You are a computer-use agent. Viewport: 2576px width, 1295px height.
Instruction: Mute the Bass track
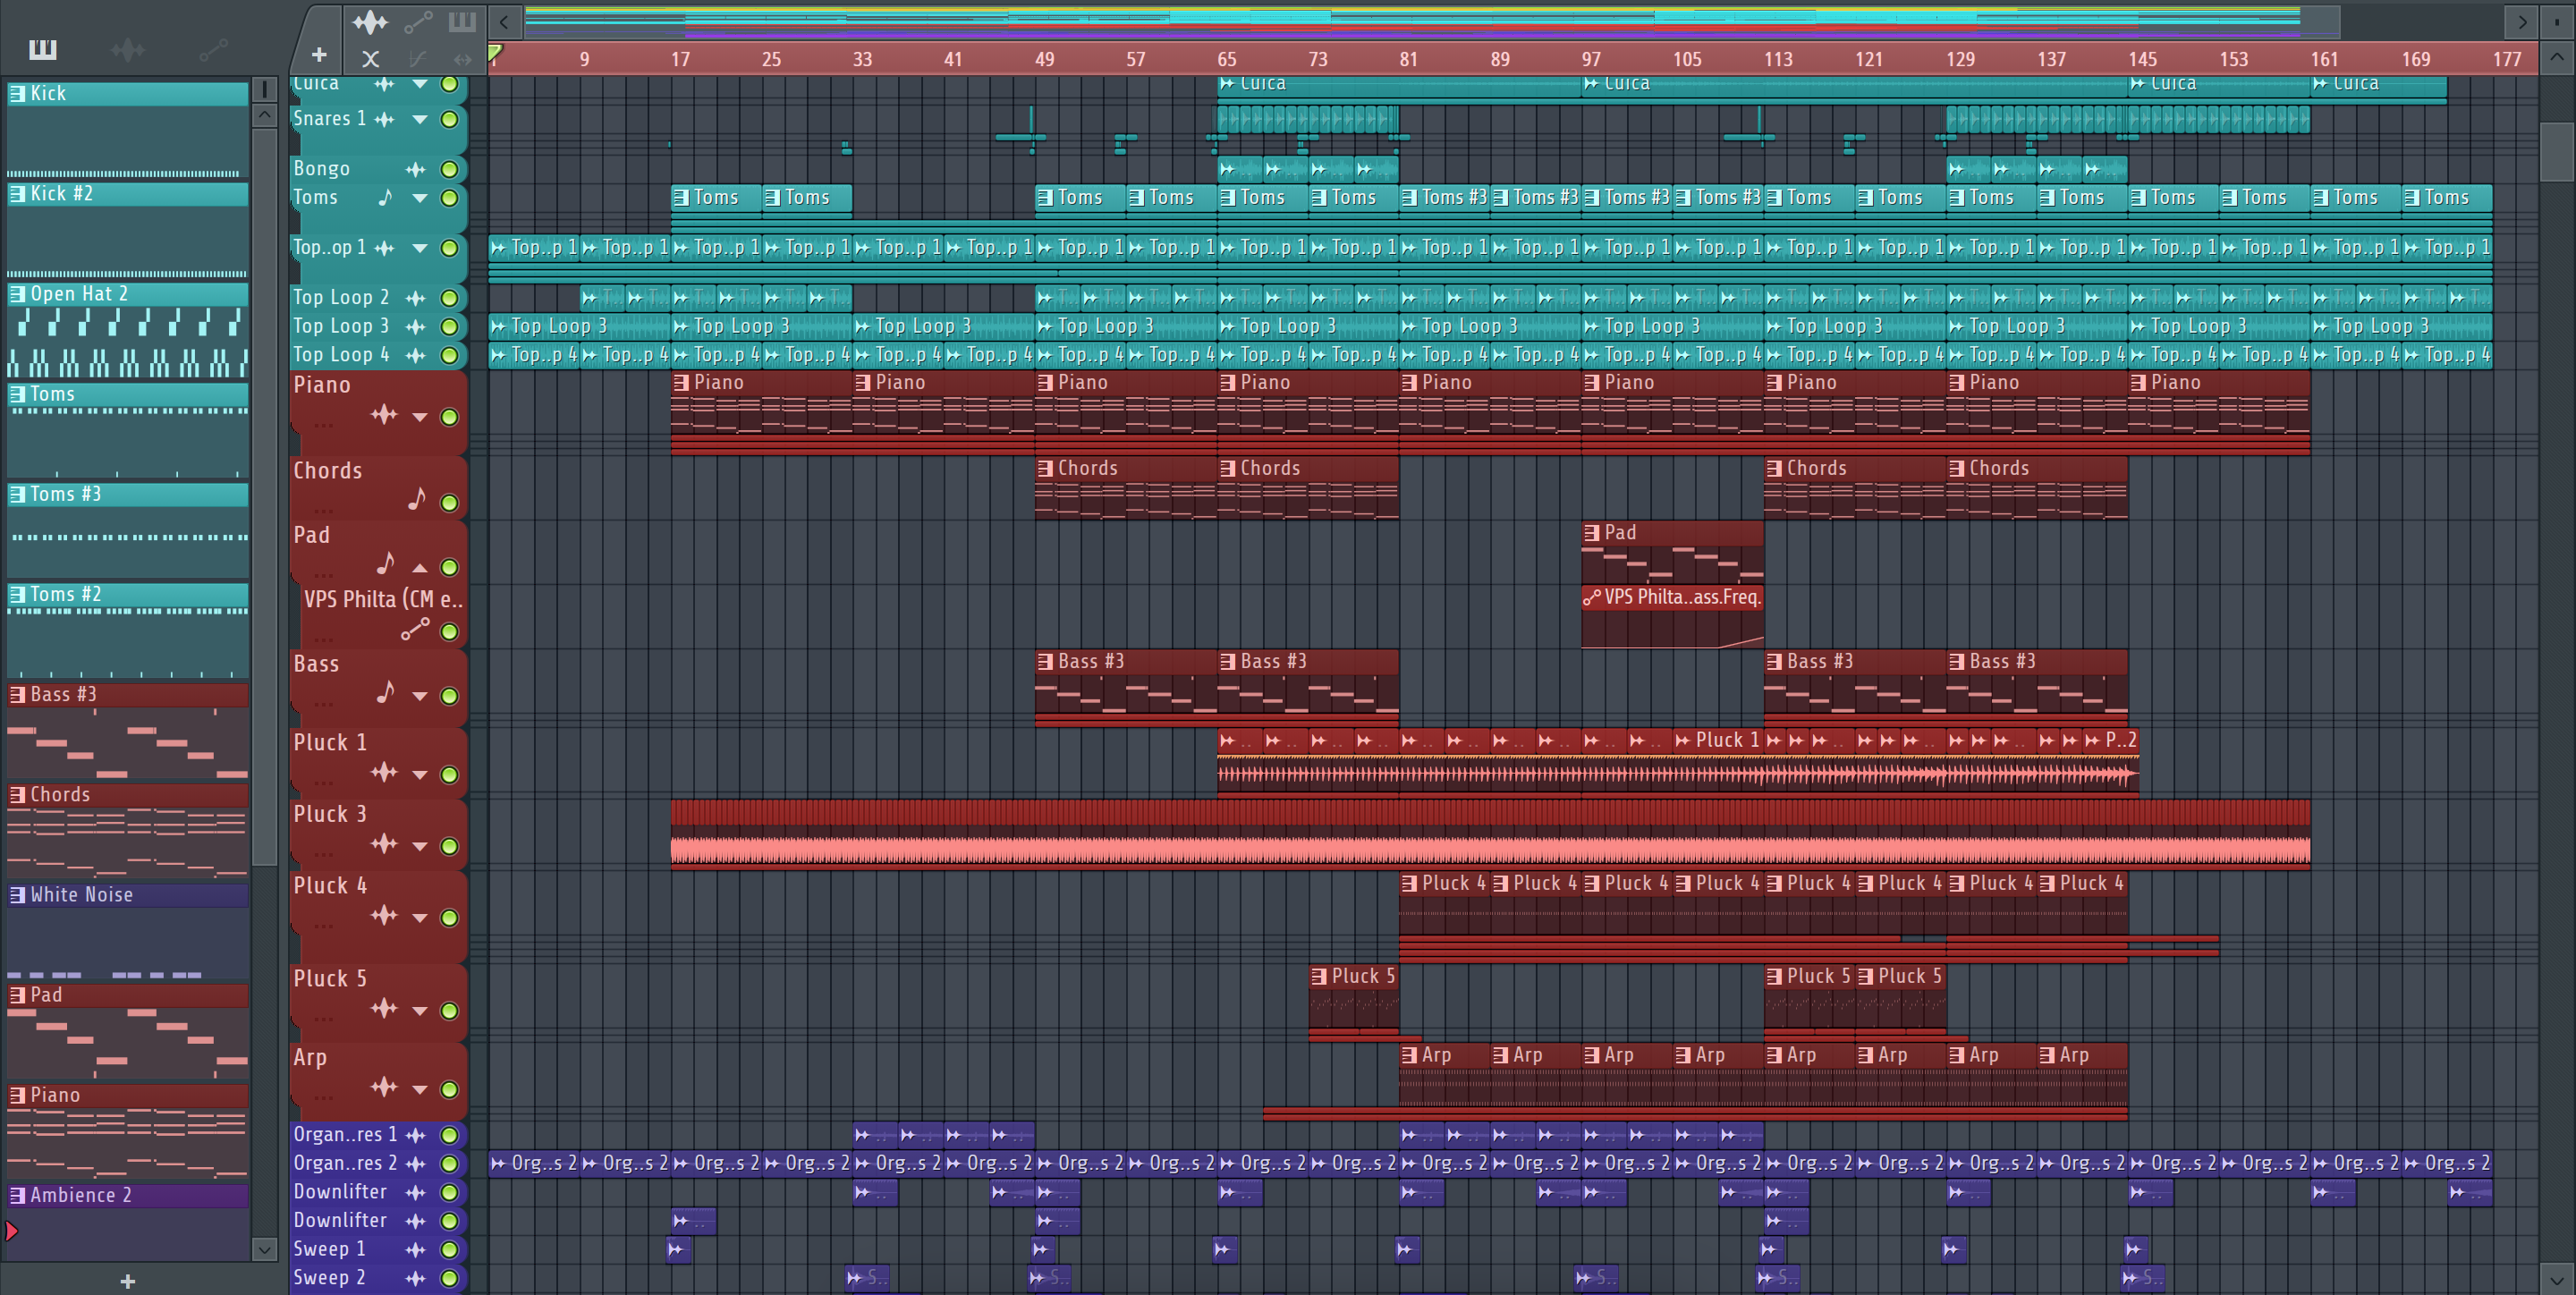point(450,695)
